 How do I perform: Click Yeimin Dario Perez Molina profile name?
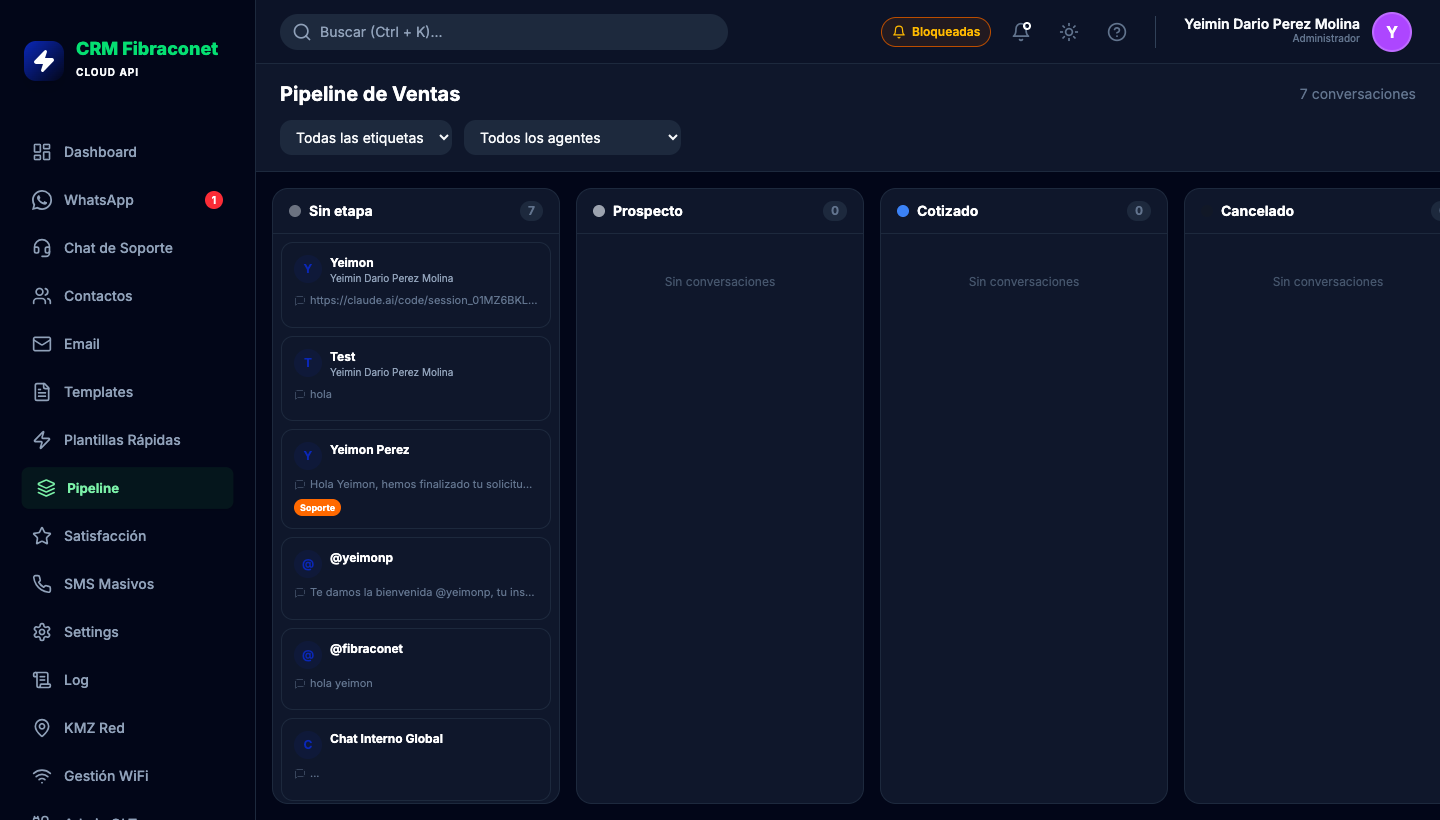[x=1272, y=24]
